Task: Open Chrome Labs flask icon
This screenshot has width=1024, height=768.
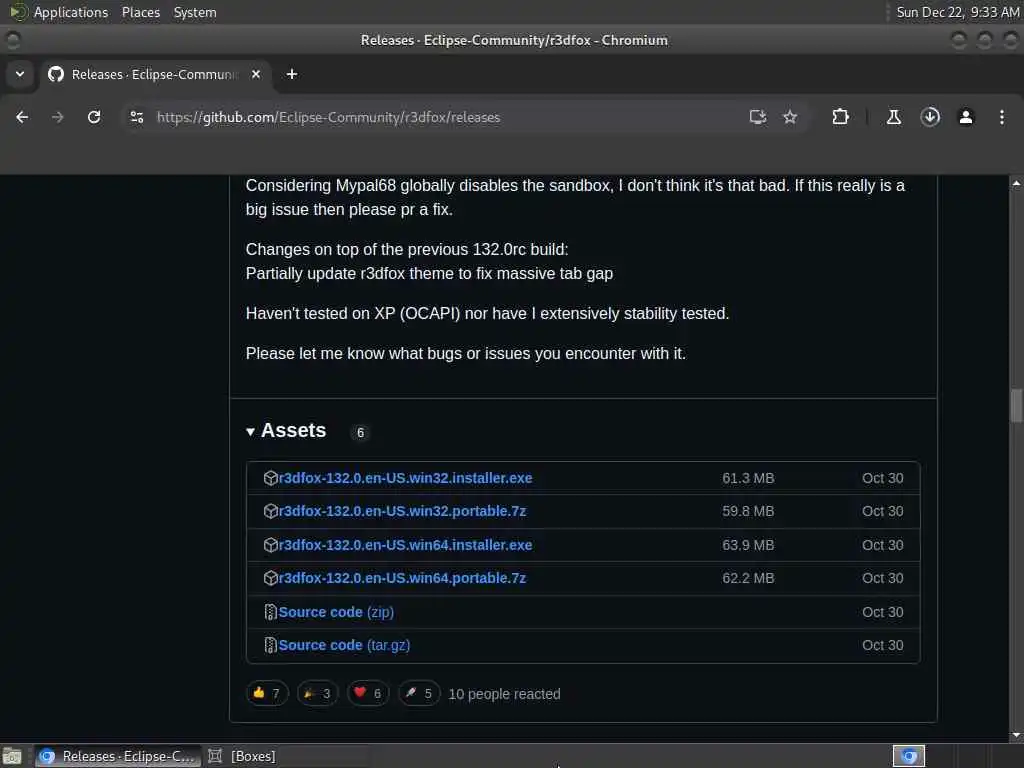Action: tap(894, 117)
